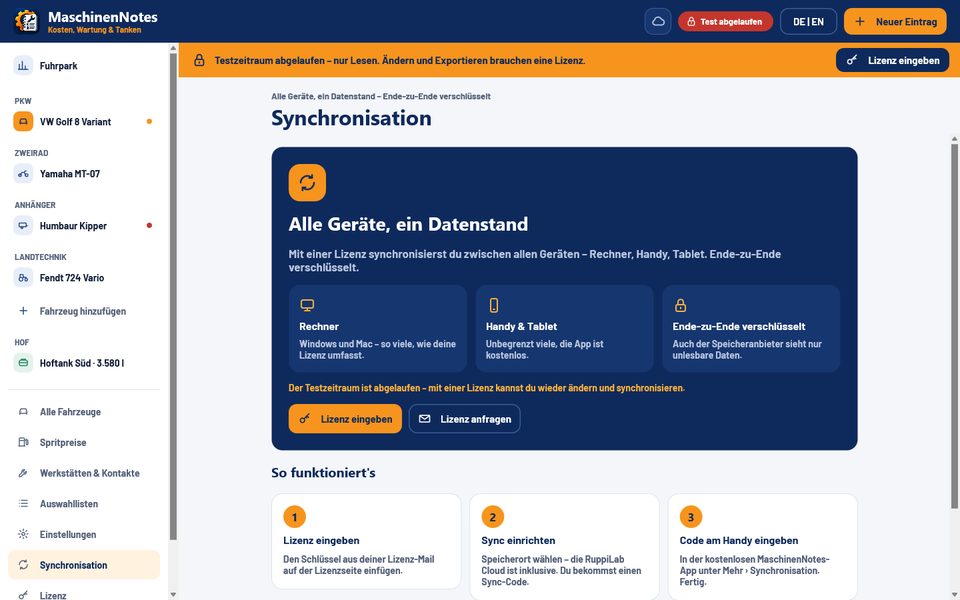960x600 pixels.
Task: Click the orange status dot beside VW Golf
Action: (149, 121)
